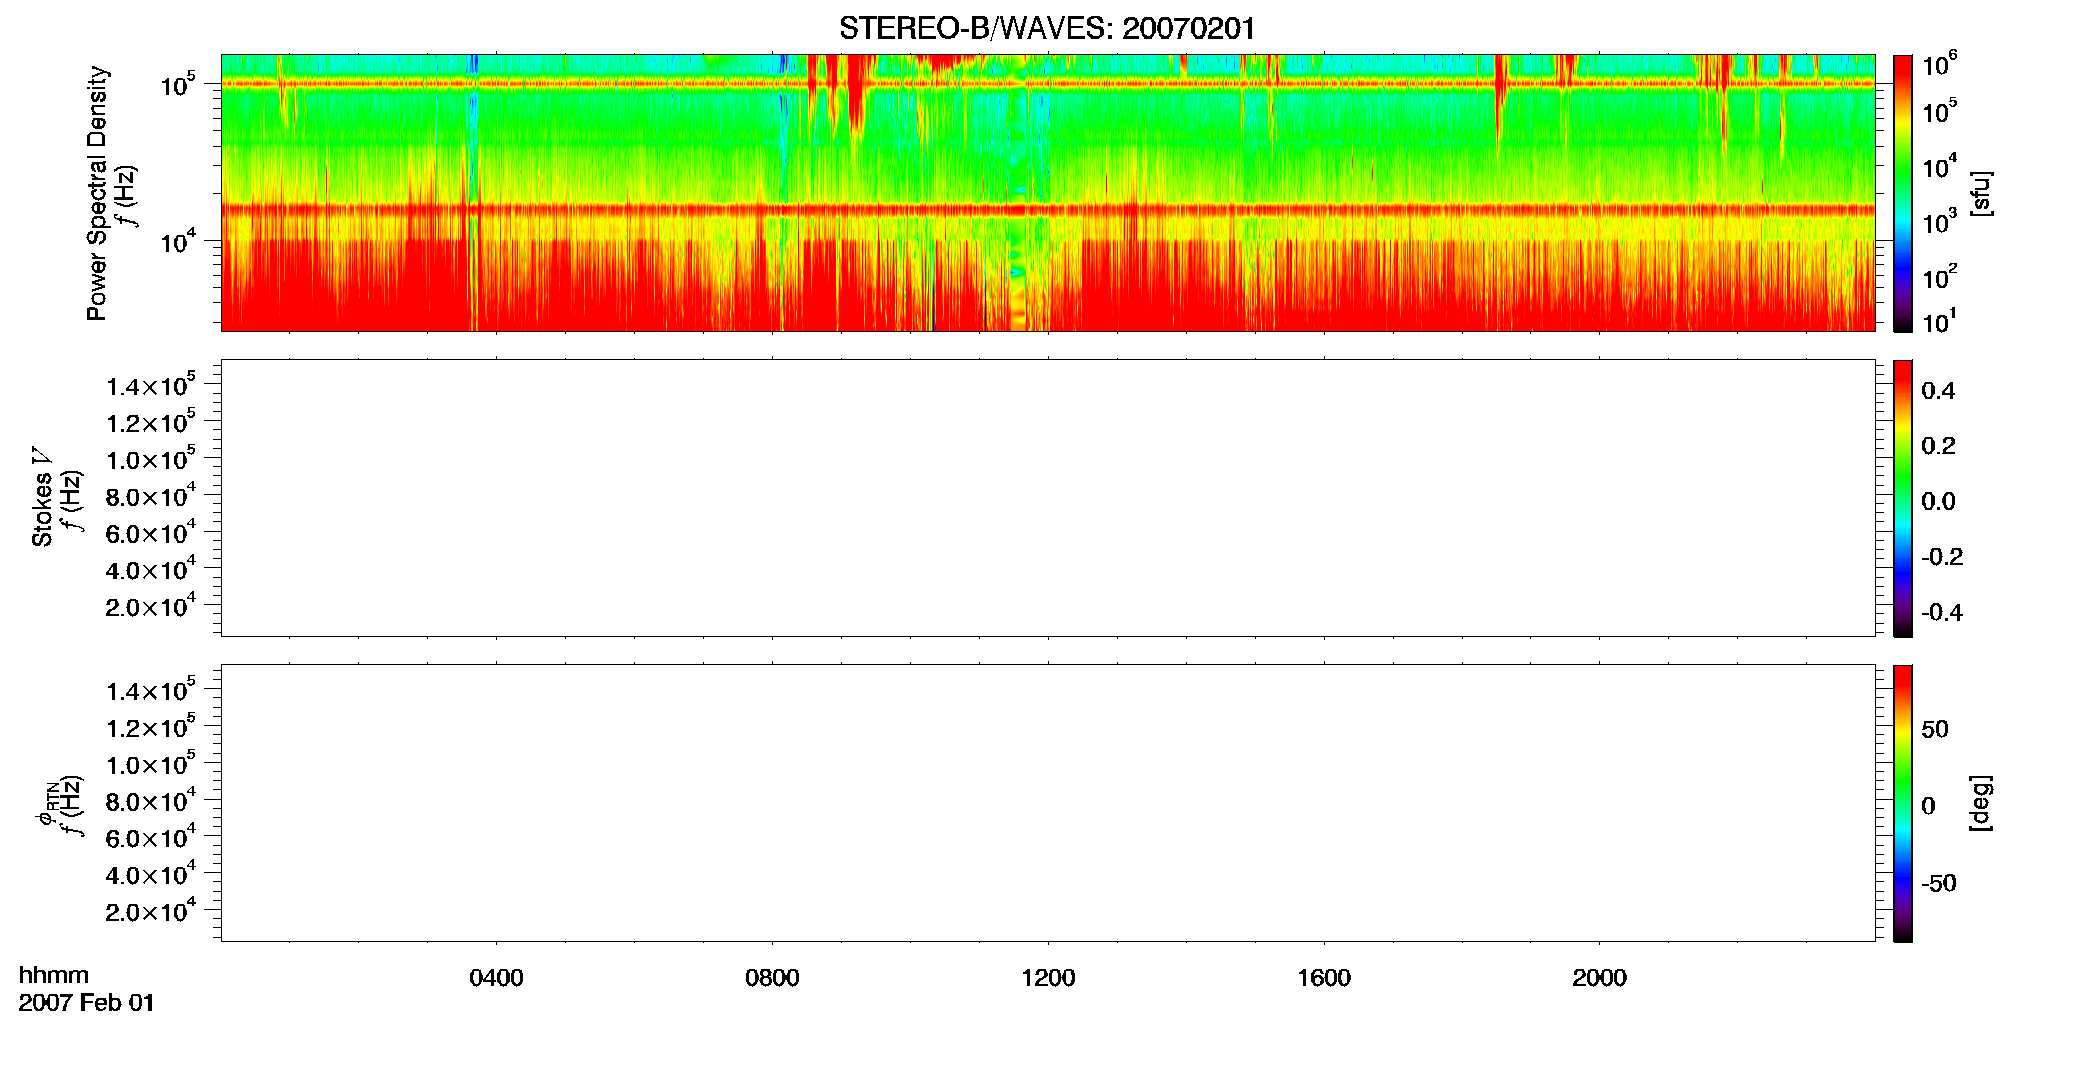
Task: Click the 0.2 Stokes colorbar label
Action: [1938, 446]
